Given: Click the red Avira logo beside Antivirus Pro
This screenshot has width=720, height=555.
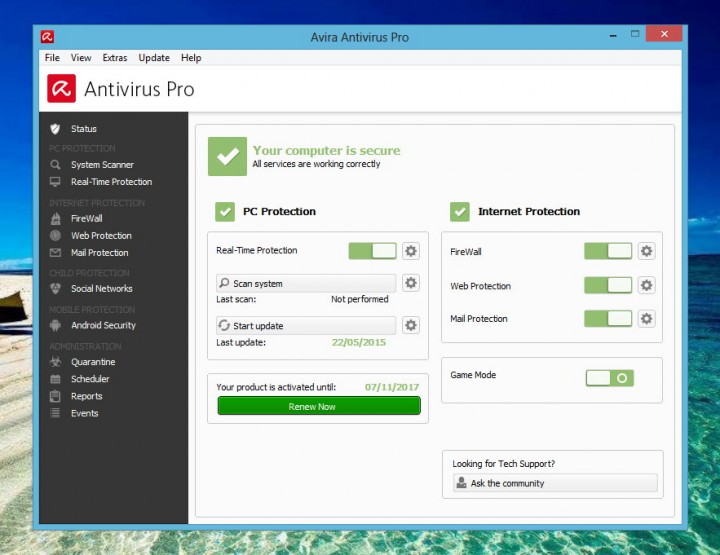Looking at the screenshot, I should point(62,89).
